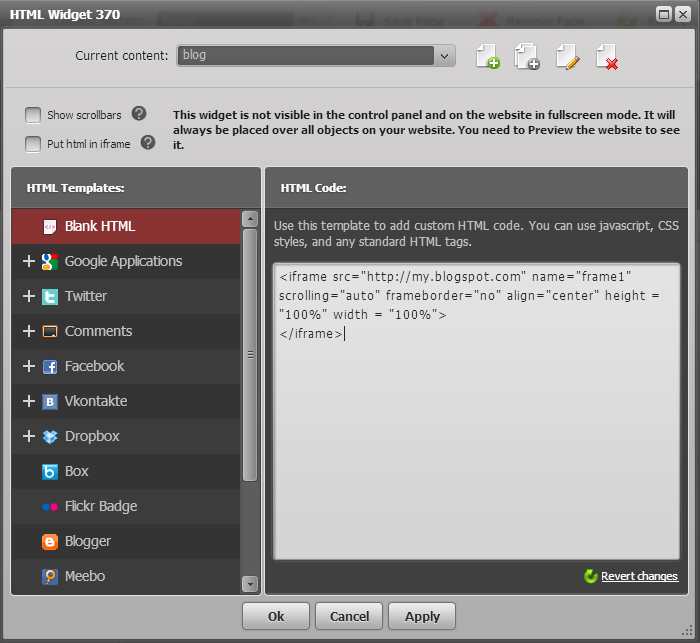The image size is (700, 643).
Task: Click the Vkontakte template label
Action: [96, 401]
